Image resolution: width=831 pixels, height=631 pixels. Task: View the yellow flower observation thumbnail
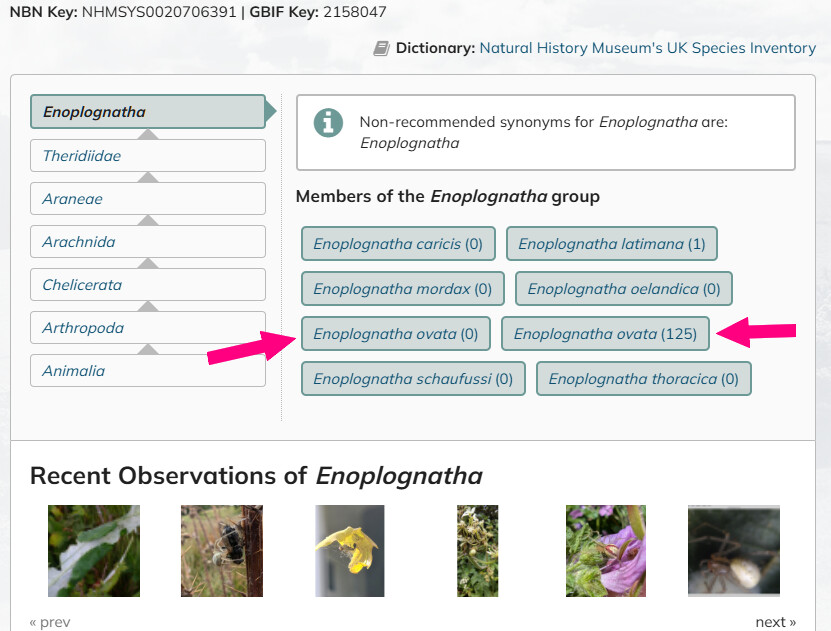350,551
